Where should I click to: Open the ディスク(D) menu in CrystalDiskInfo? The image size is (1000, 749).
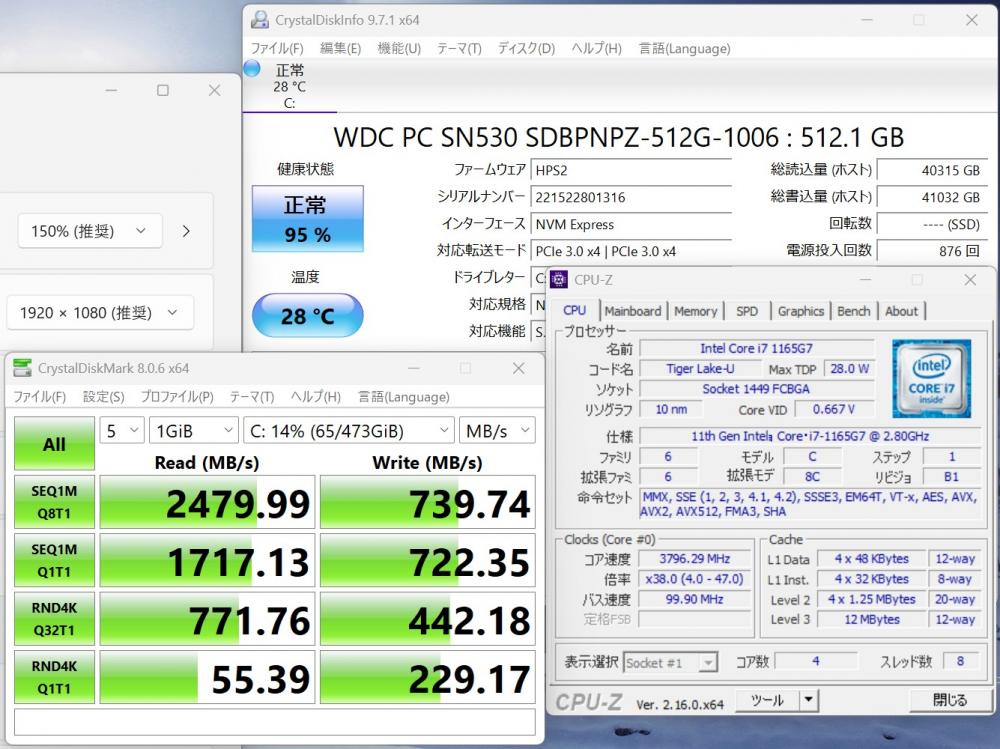pos(526,48)
